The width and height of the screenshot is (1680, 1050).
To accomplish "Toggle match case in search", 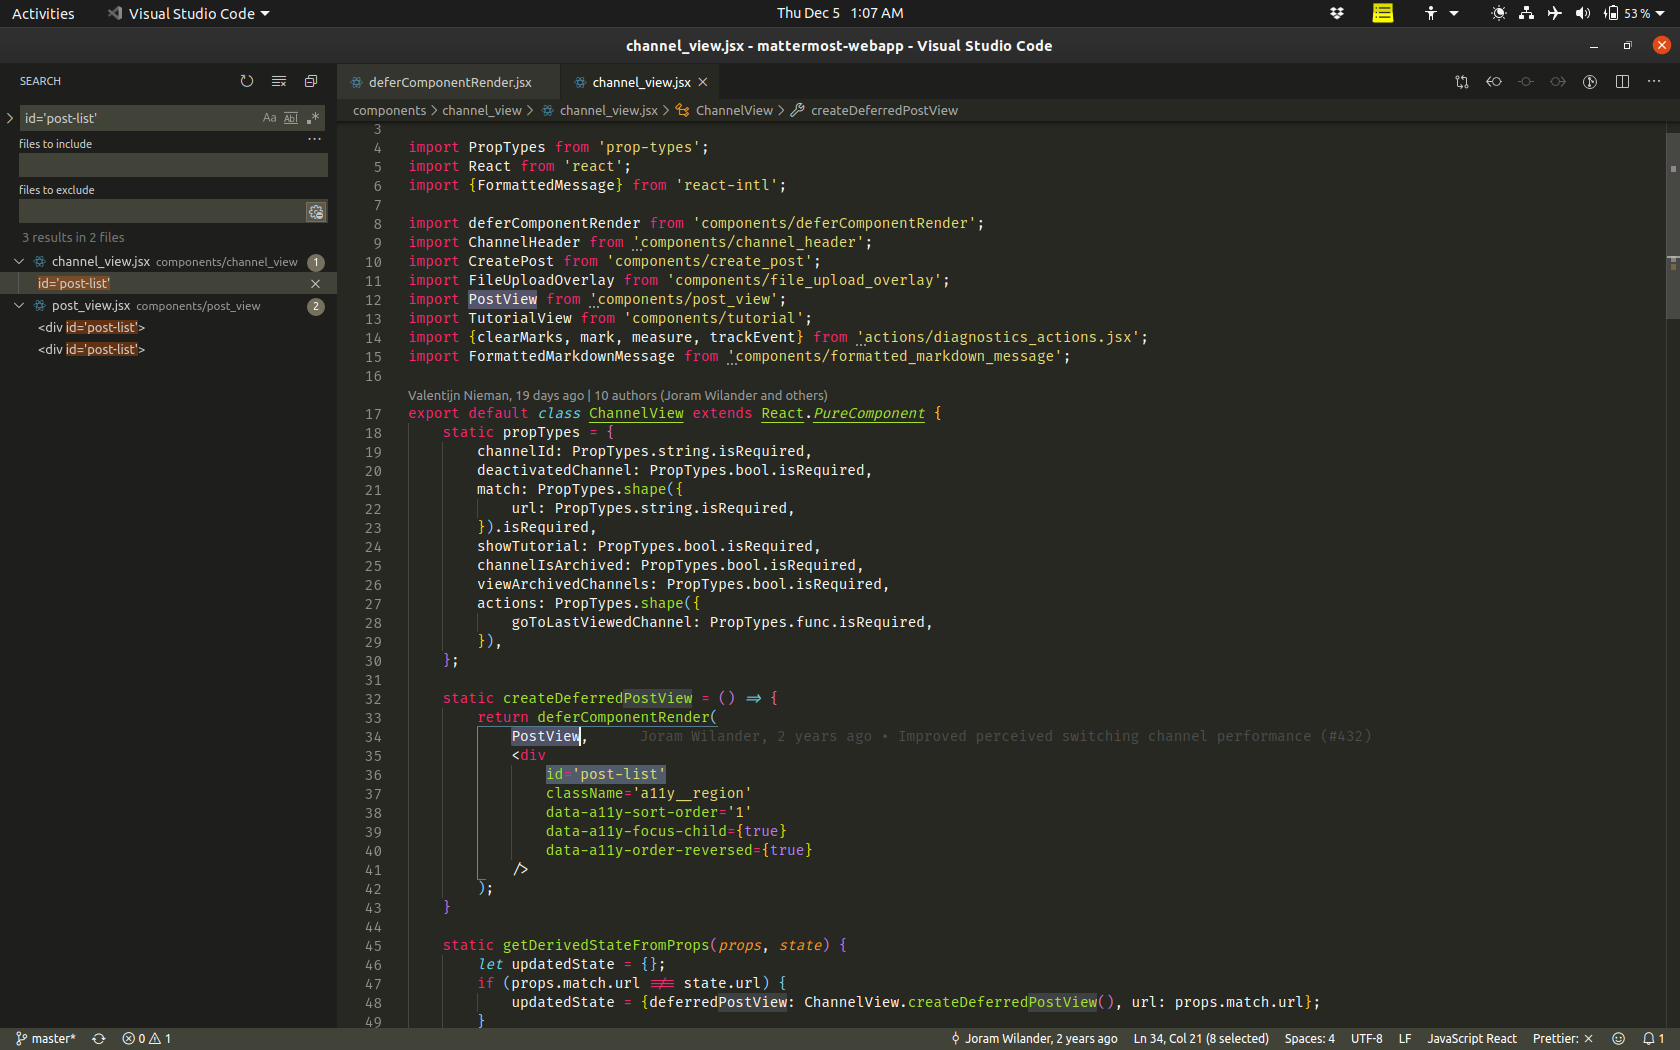I will (x=269, y=118).
